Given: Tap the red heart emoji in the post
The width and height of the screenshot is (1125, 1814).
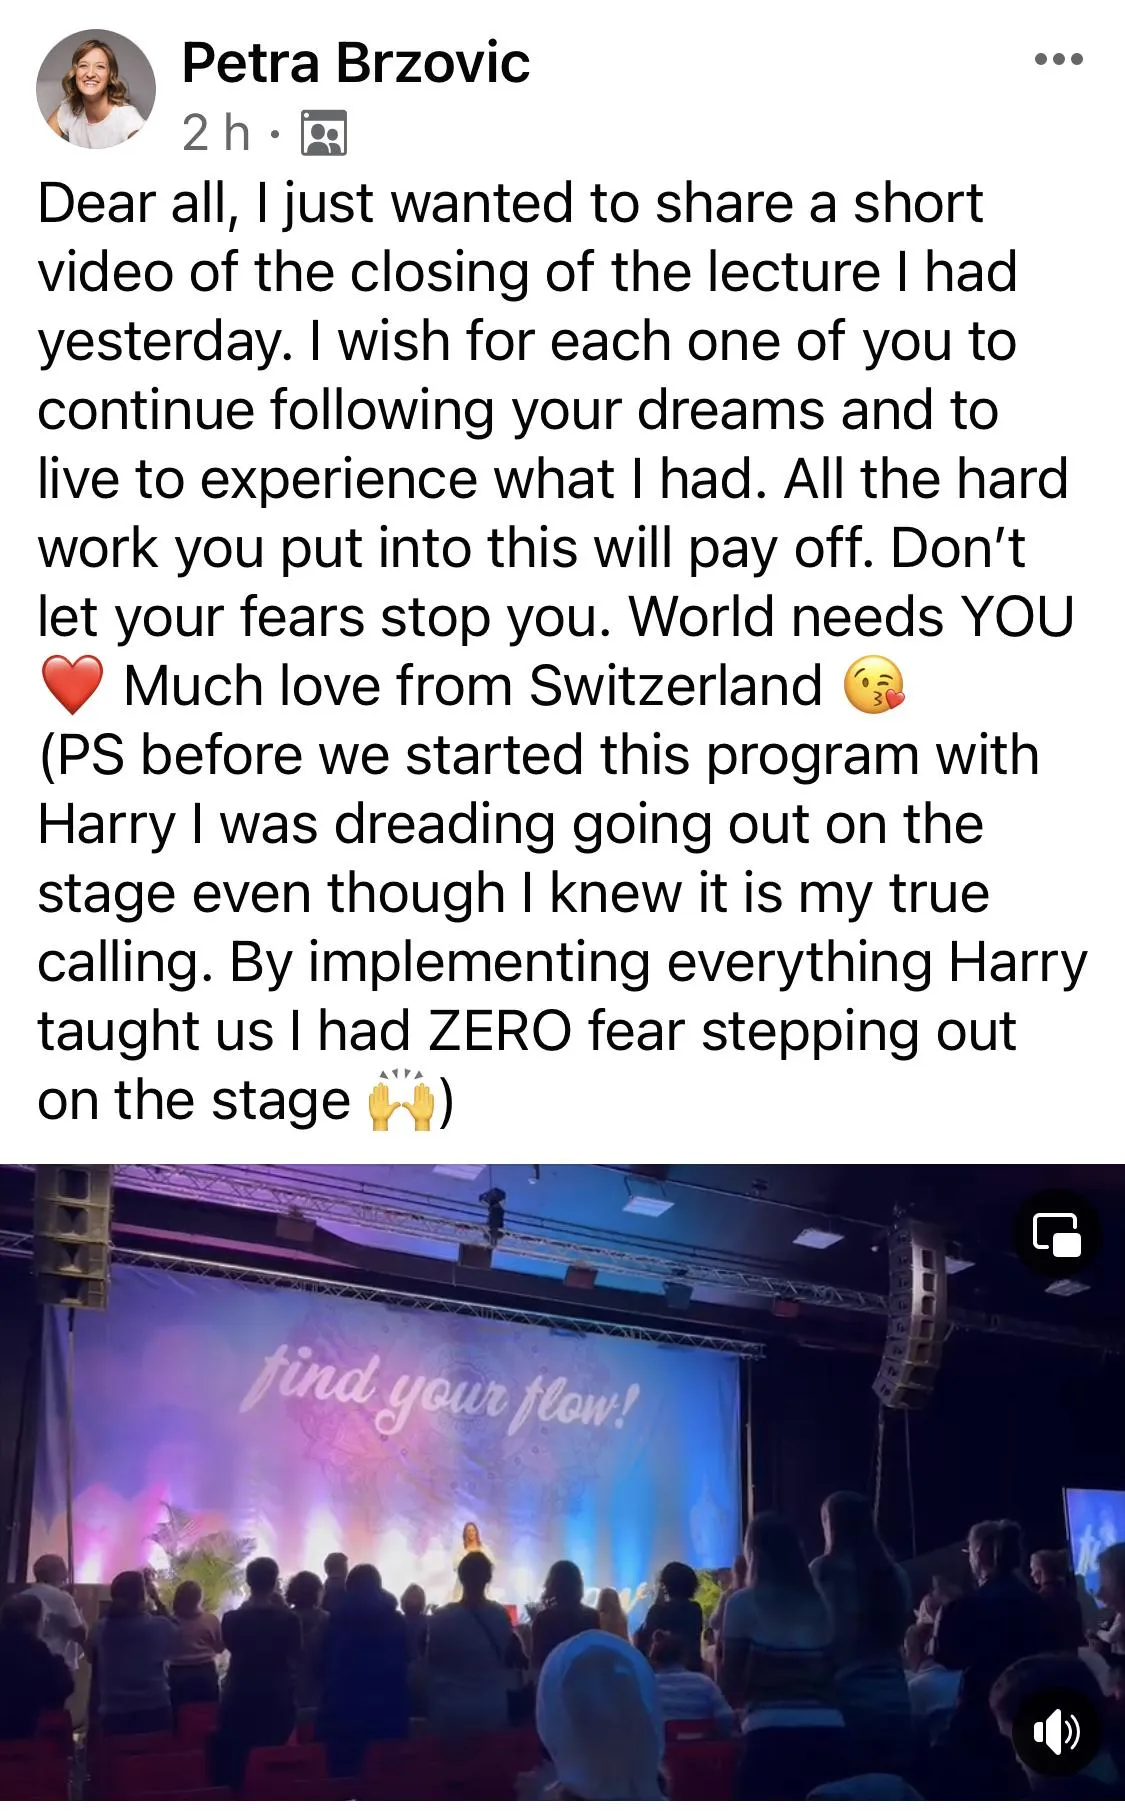Looking at the screenshot, I should click(x=72, y=687).
